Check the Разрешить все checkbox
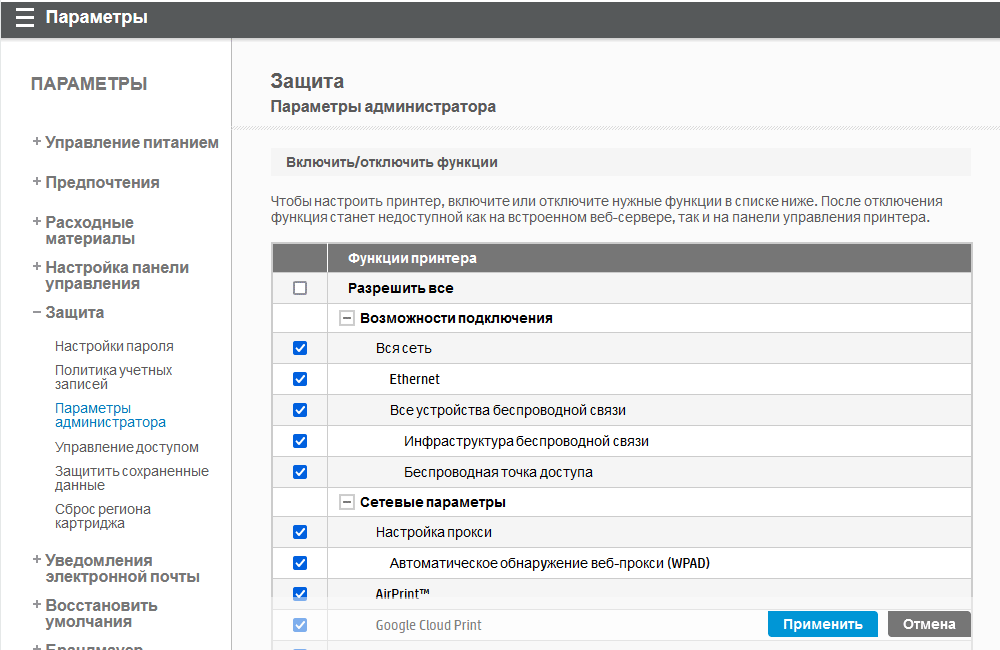Screen dimensions: 1000x650 coord(300,288)
